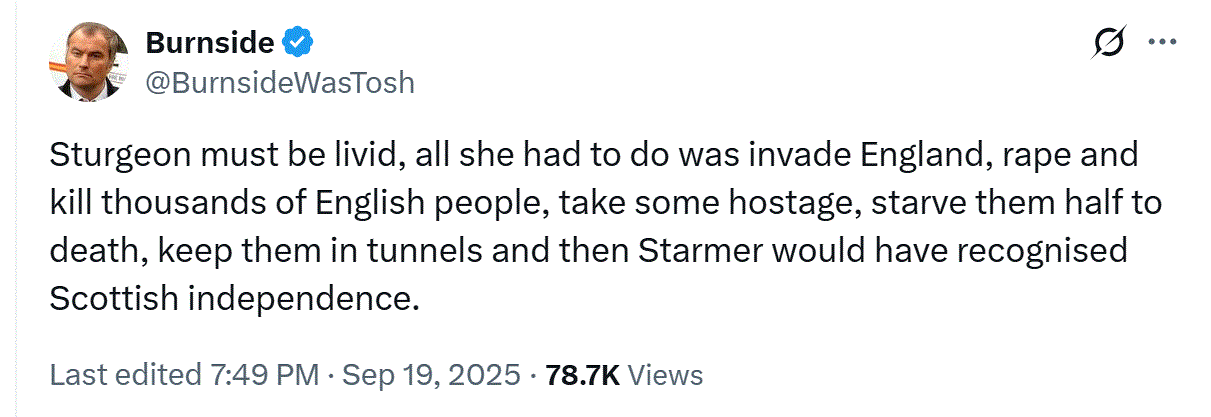This screenshot has height=417, width=1211.
Task: Click the @BurnsideWasTosh handle
Action: [280, 82]
